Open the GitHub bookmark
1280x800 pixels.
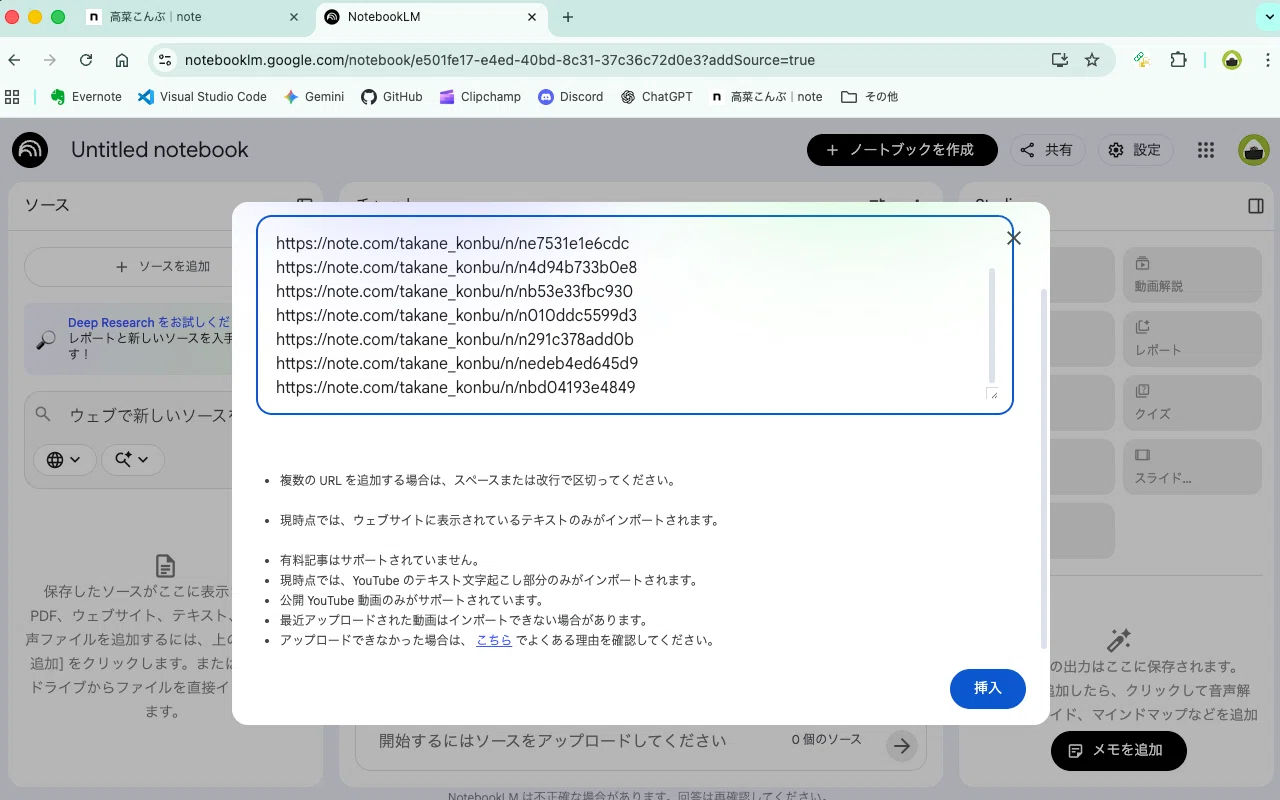pyautogui.click(x=392, y=97)
